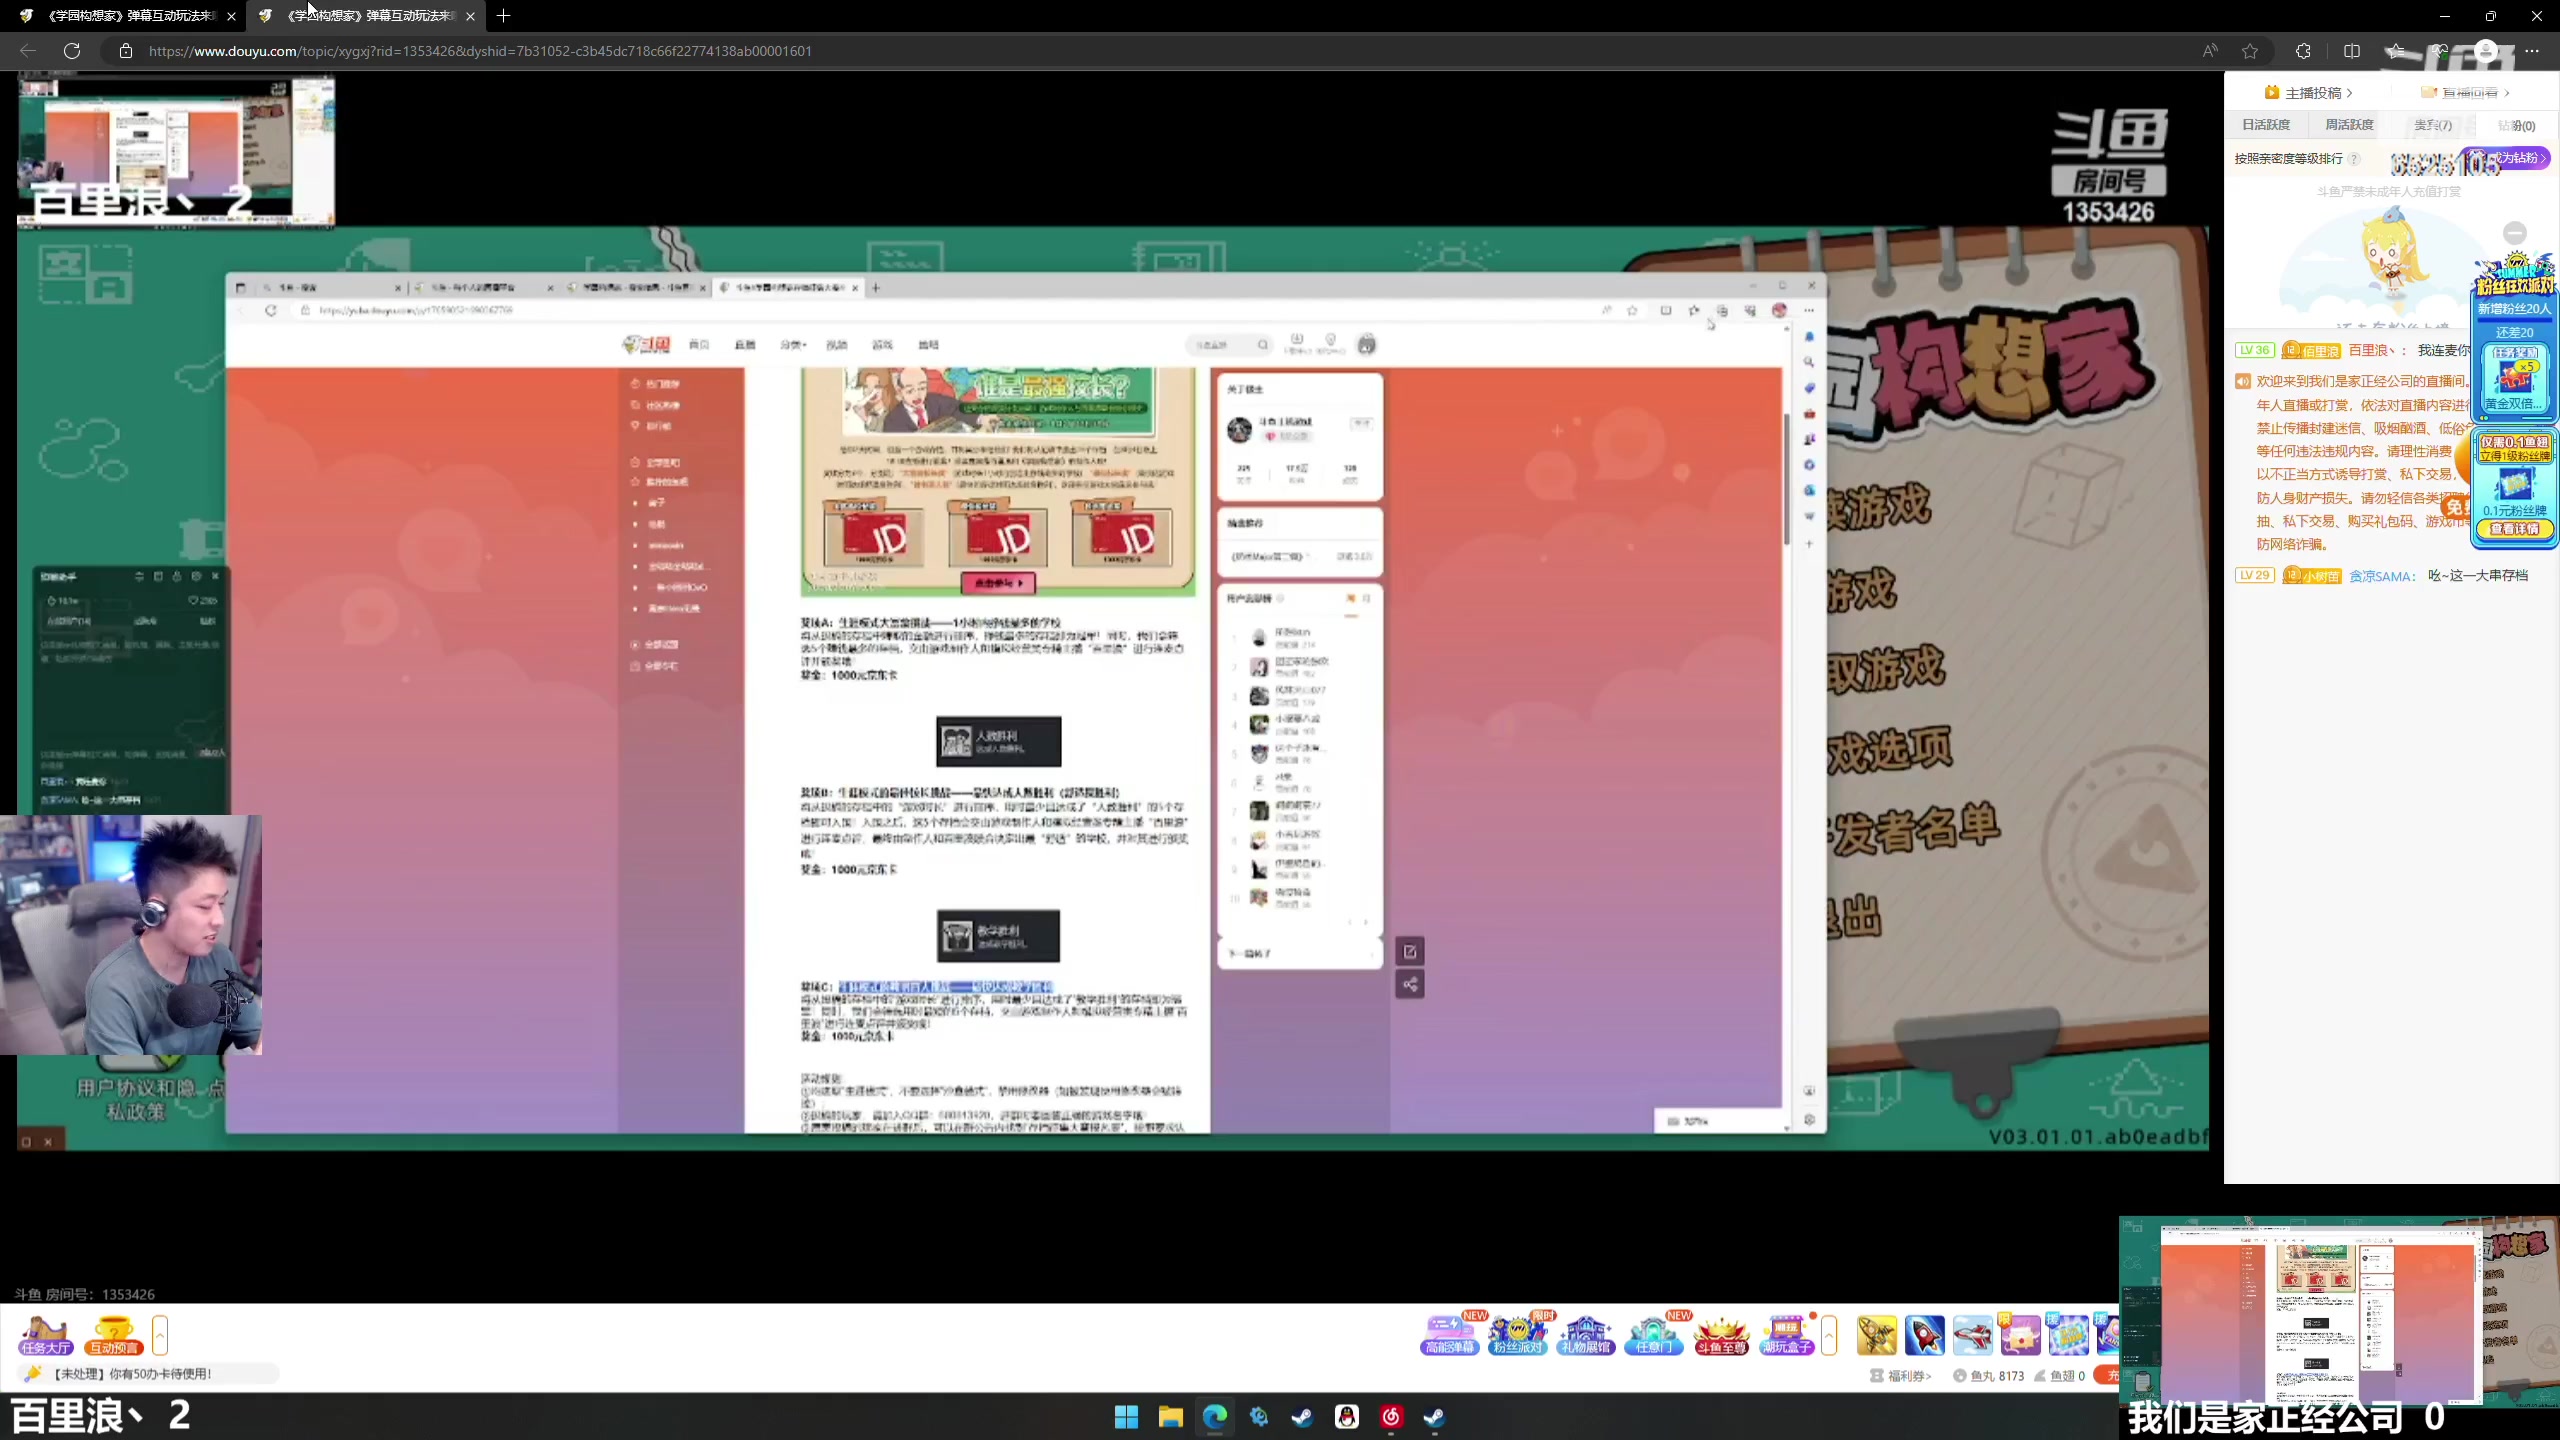The height and width of the screenshot is (1440, 2560).
Task: Open the 礼物展馆 gift hall icon
Action: [1585, 1335]
